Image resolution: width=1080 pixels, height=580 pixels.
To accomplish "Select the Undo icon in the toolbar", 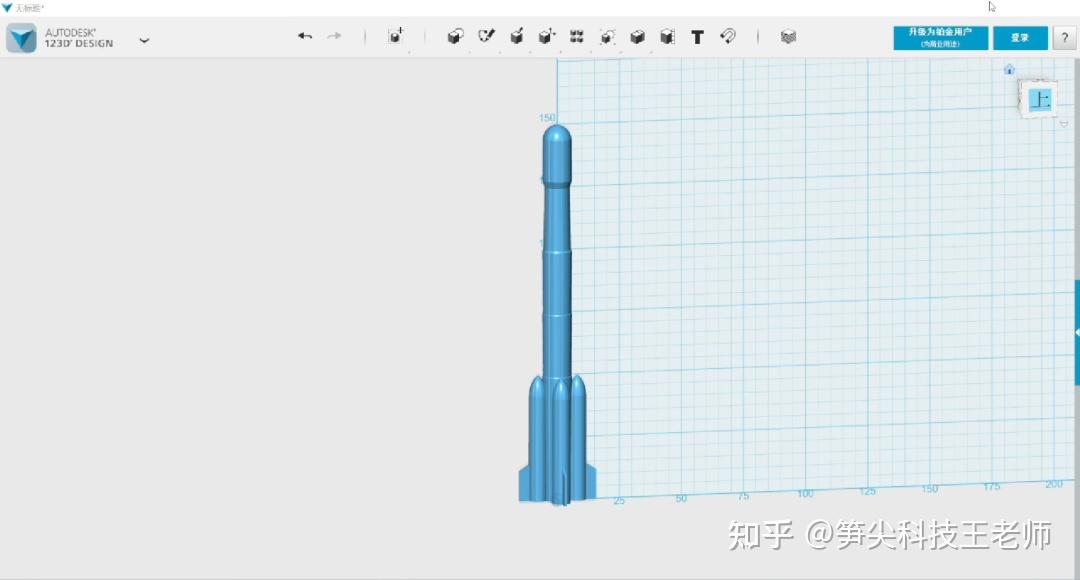I will pyautogui.click(x=305, y=36).
